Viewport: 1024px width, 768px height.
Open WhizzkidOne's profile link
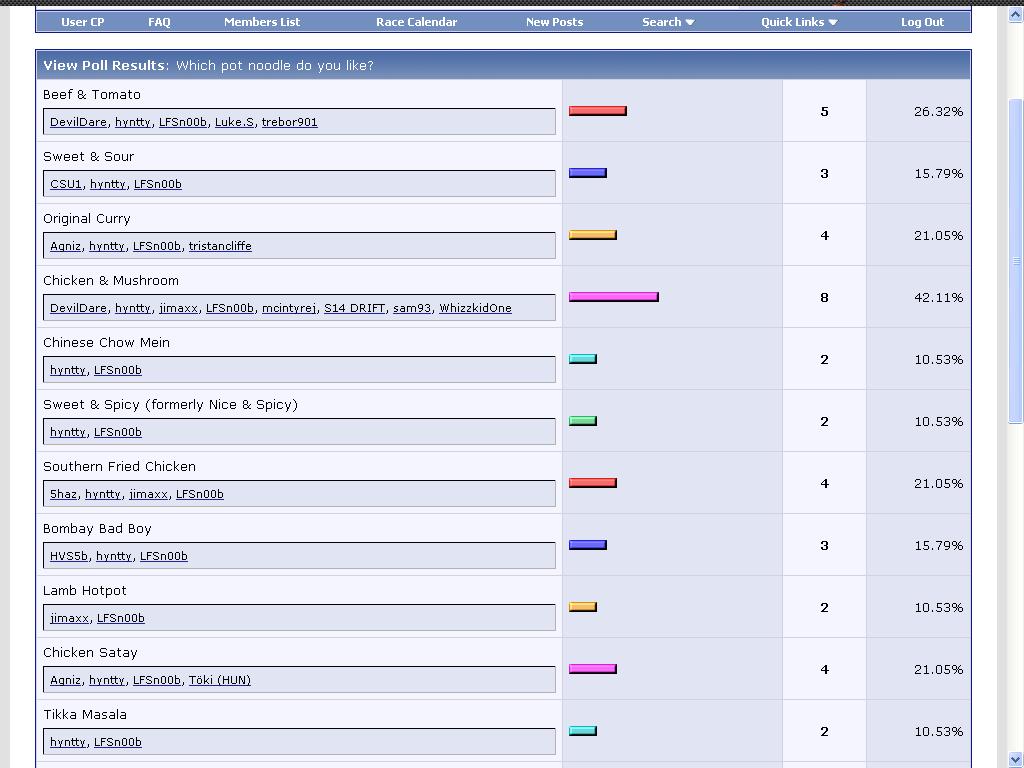(x=475, y=308)
